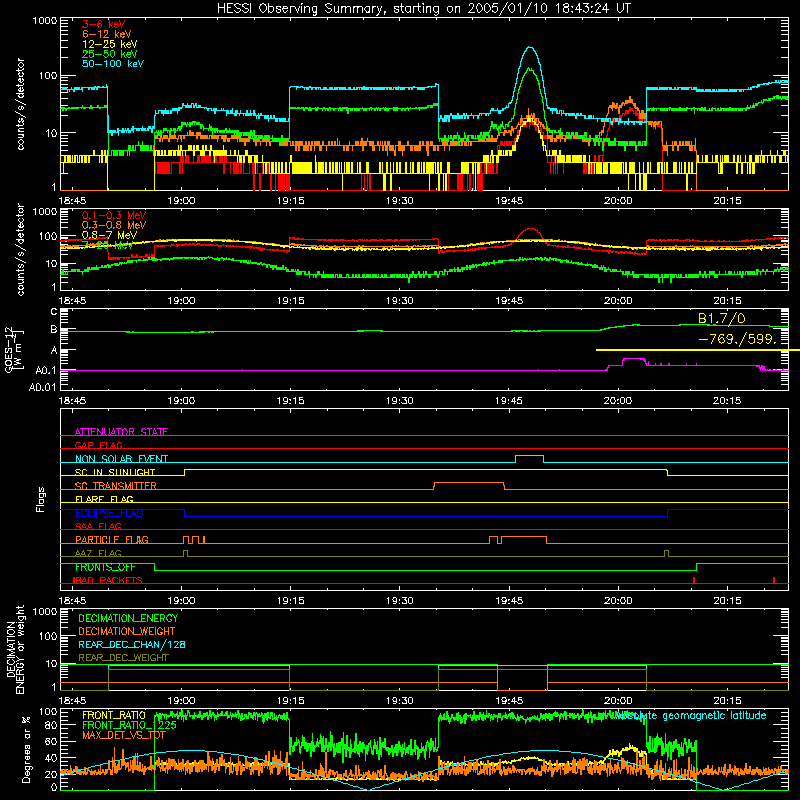Image resolution: width=800 pixels, height=800 pixels.
Task: Click the MAX_DET_VS_TOT legend label
Action: (x=123, y=735)
